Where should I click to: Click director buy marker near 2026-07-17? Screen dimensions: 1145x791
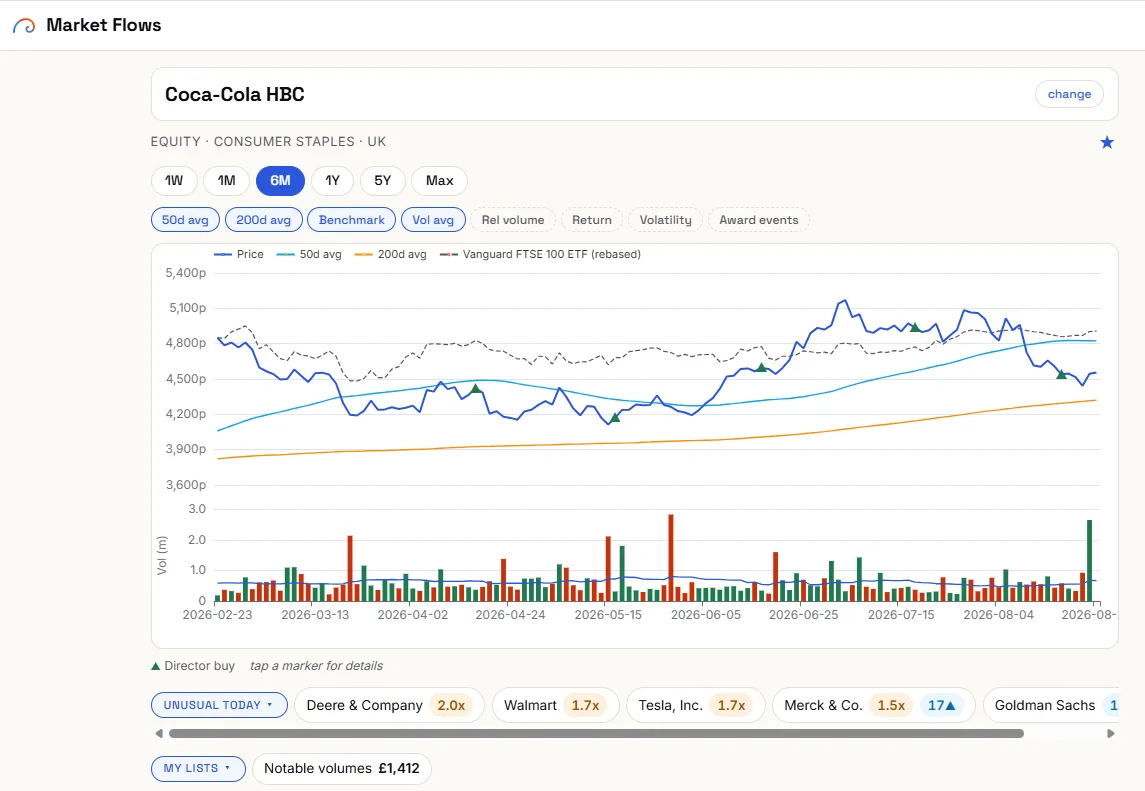click(915, 327)
